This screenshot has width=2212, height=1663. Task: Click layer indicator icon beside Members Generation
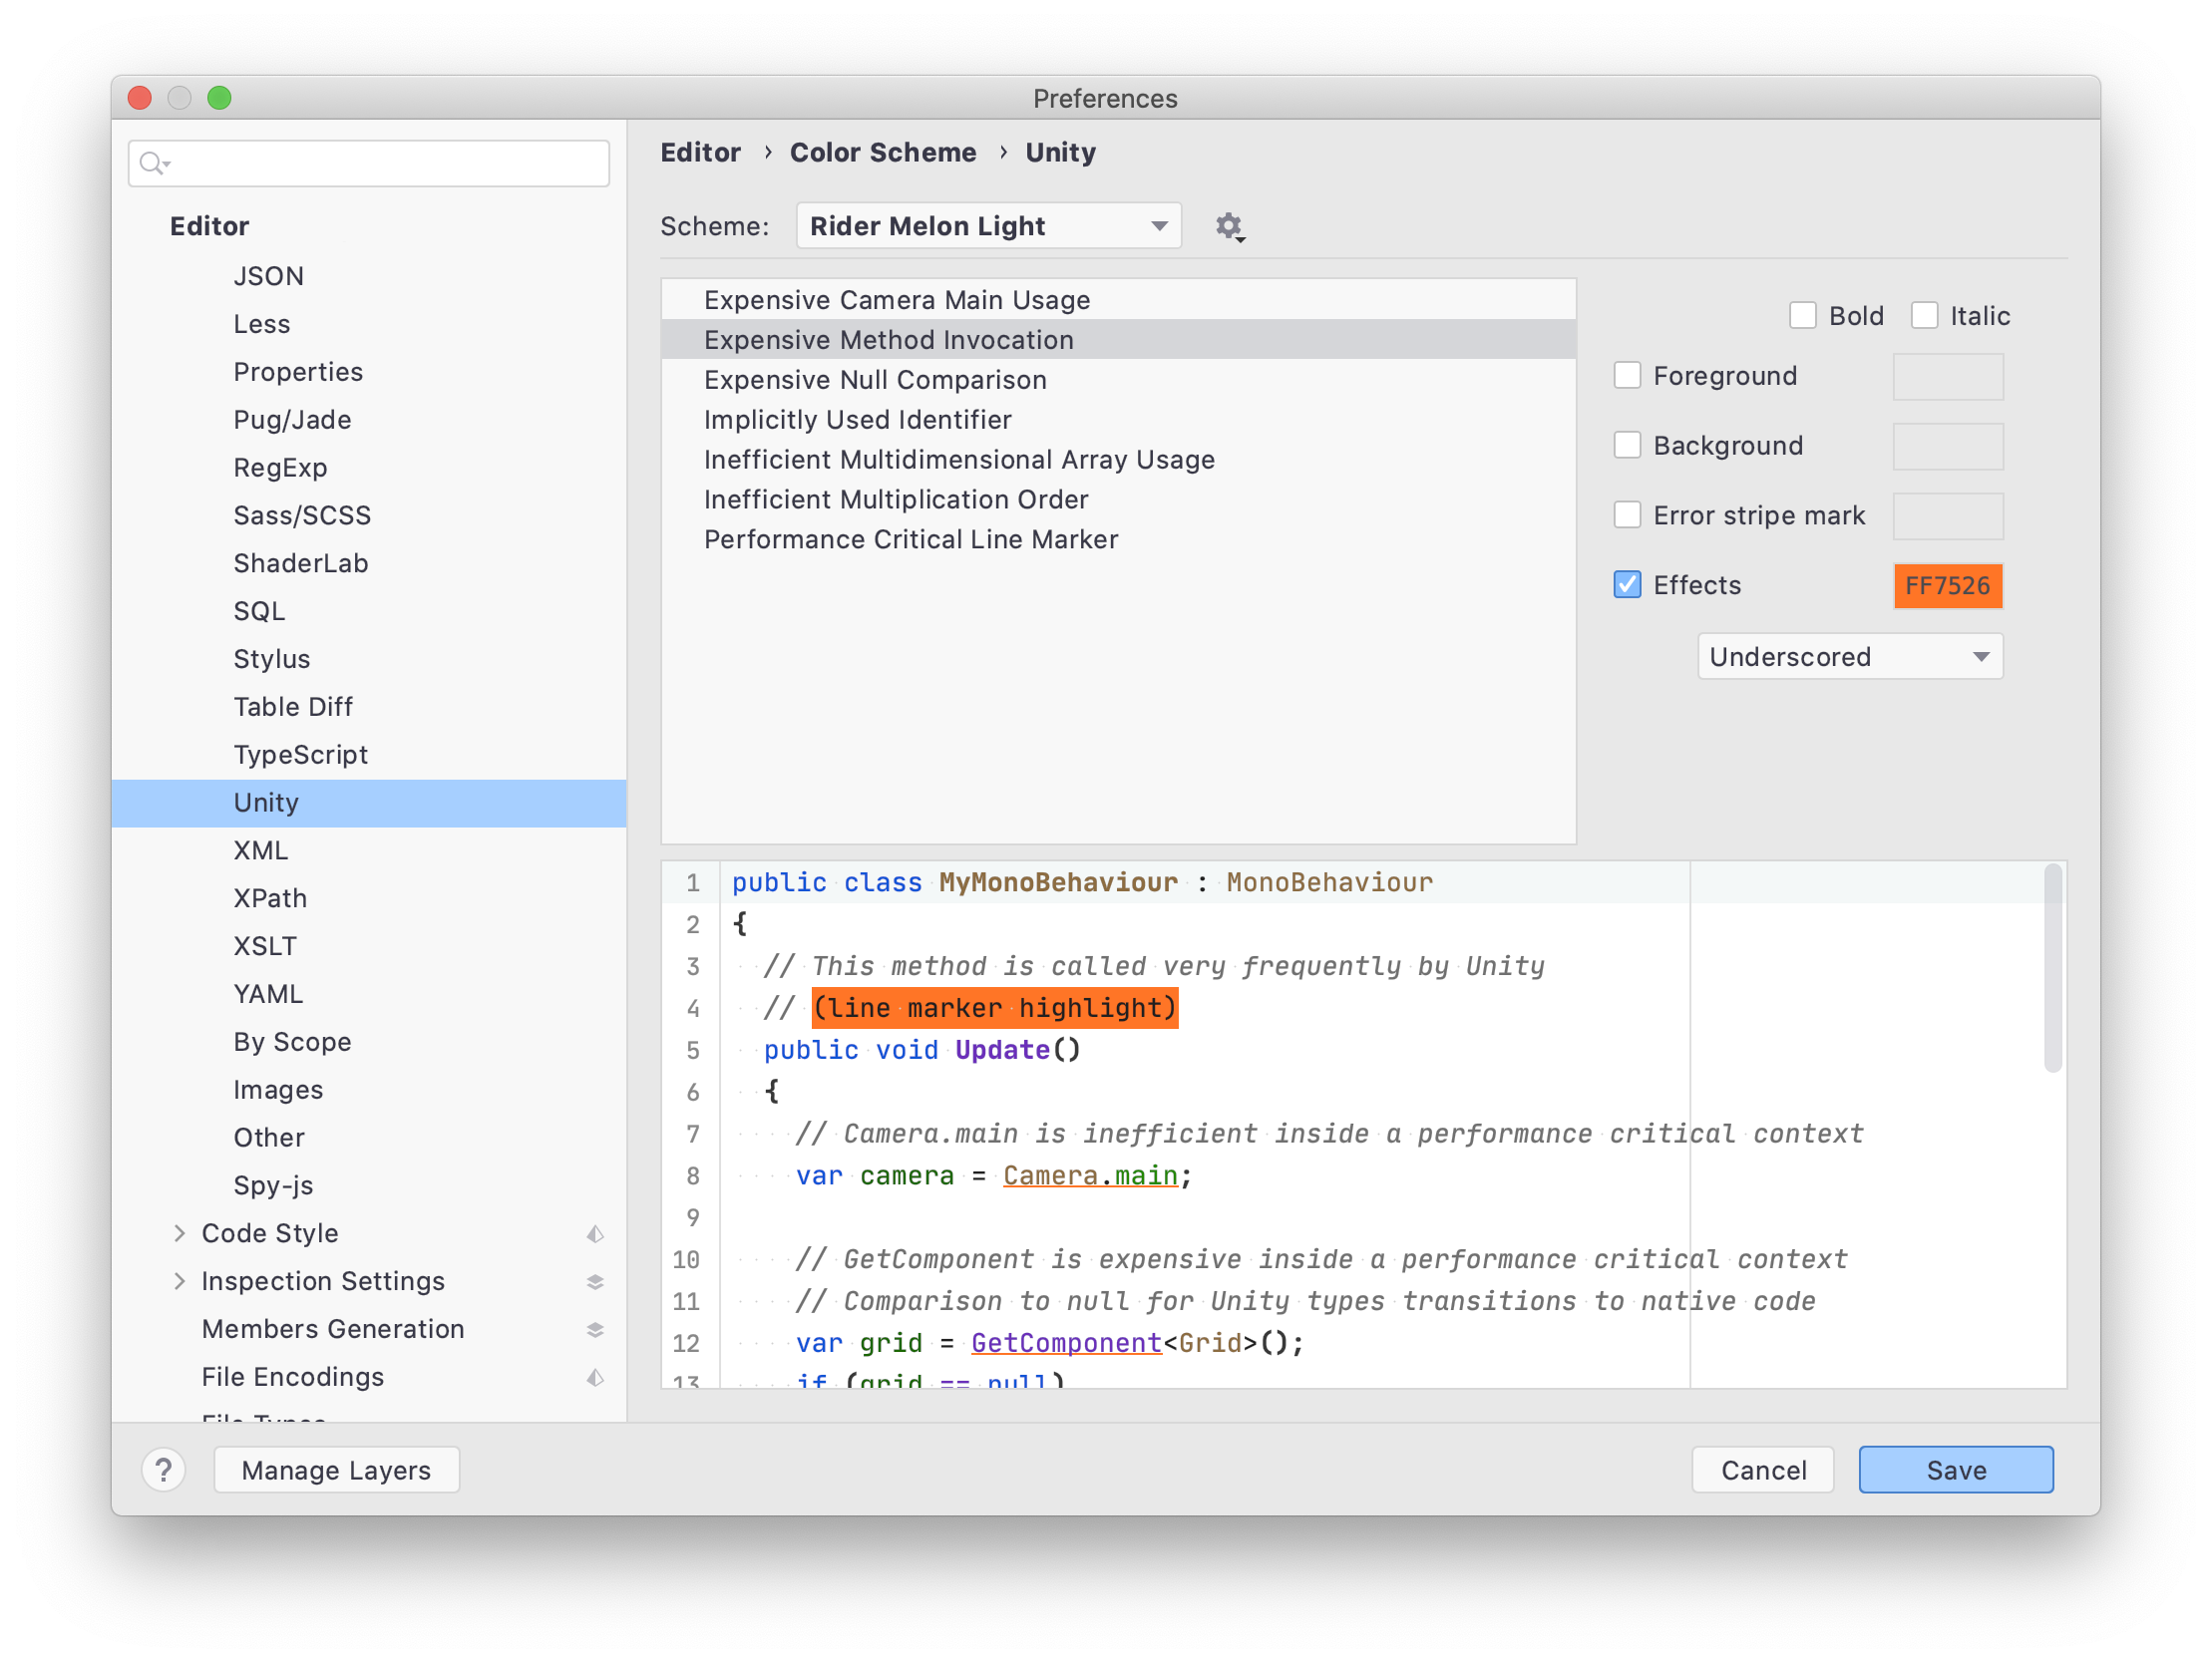[x=595, y=1330]
